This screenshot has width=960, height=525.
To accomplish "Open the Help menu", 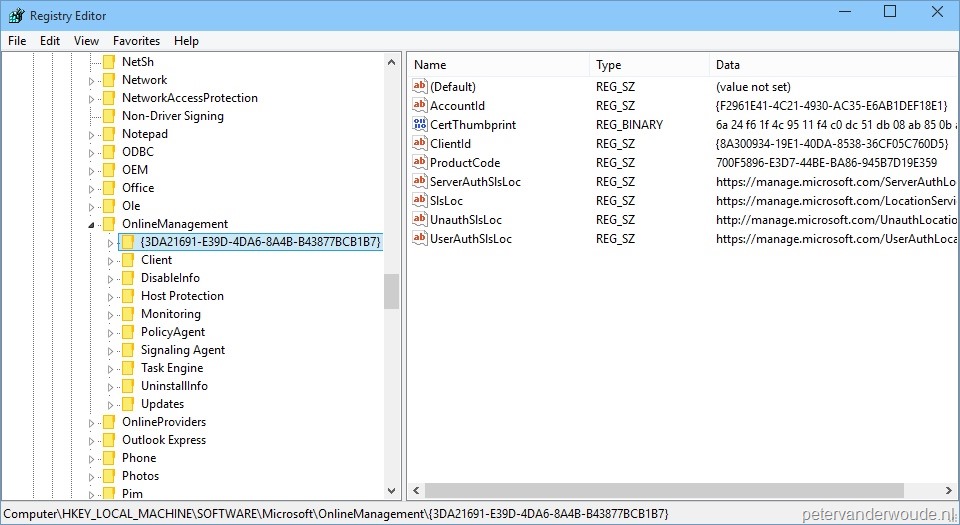I will 186,40.
